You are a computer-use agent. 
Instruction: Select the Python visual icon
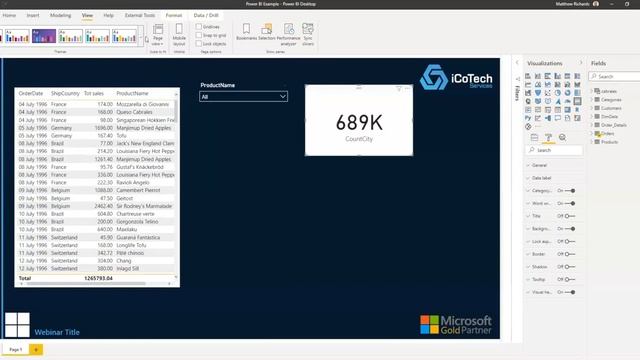click(528, 118)
